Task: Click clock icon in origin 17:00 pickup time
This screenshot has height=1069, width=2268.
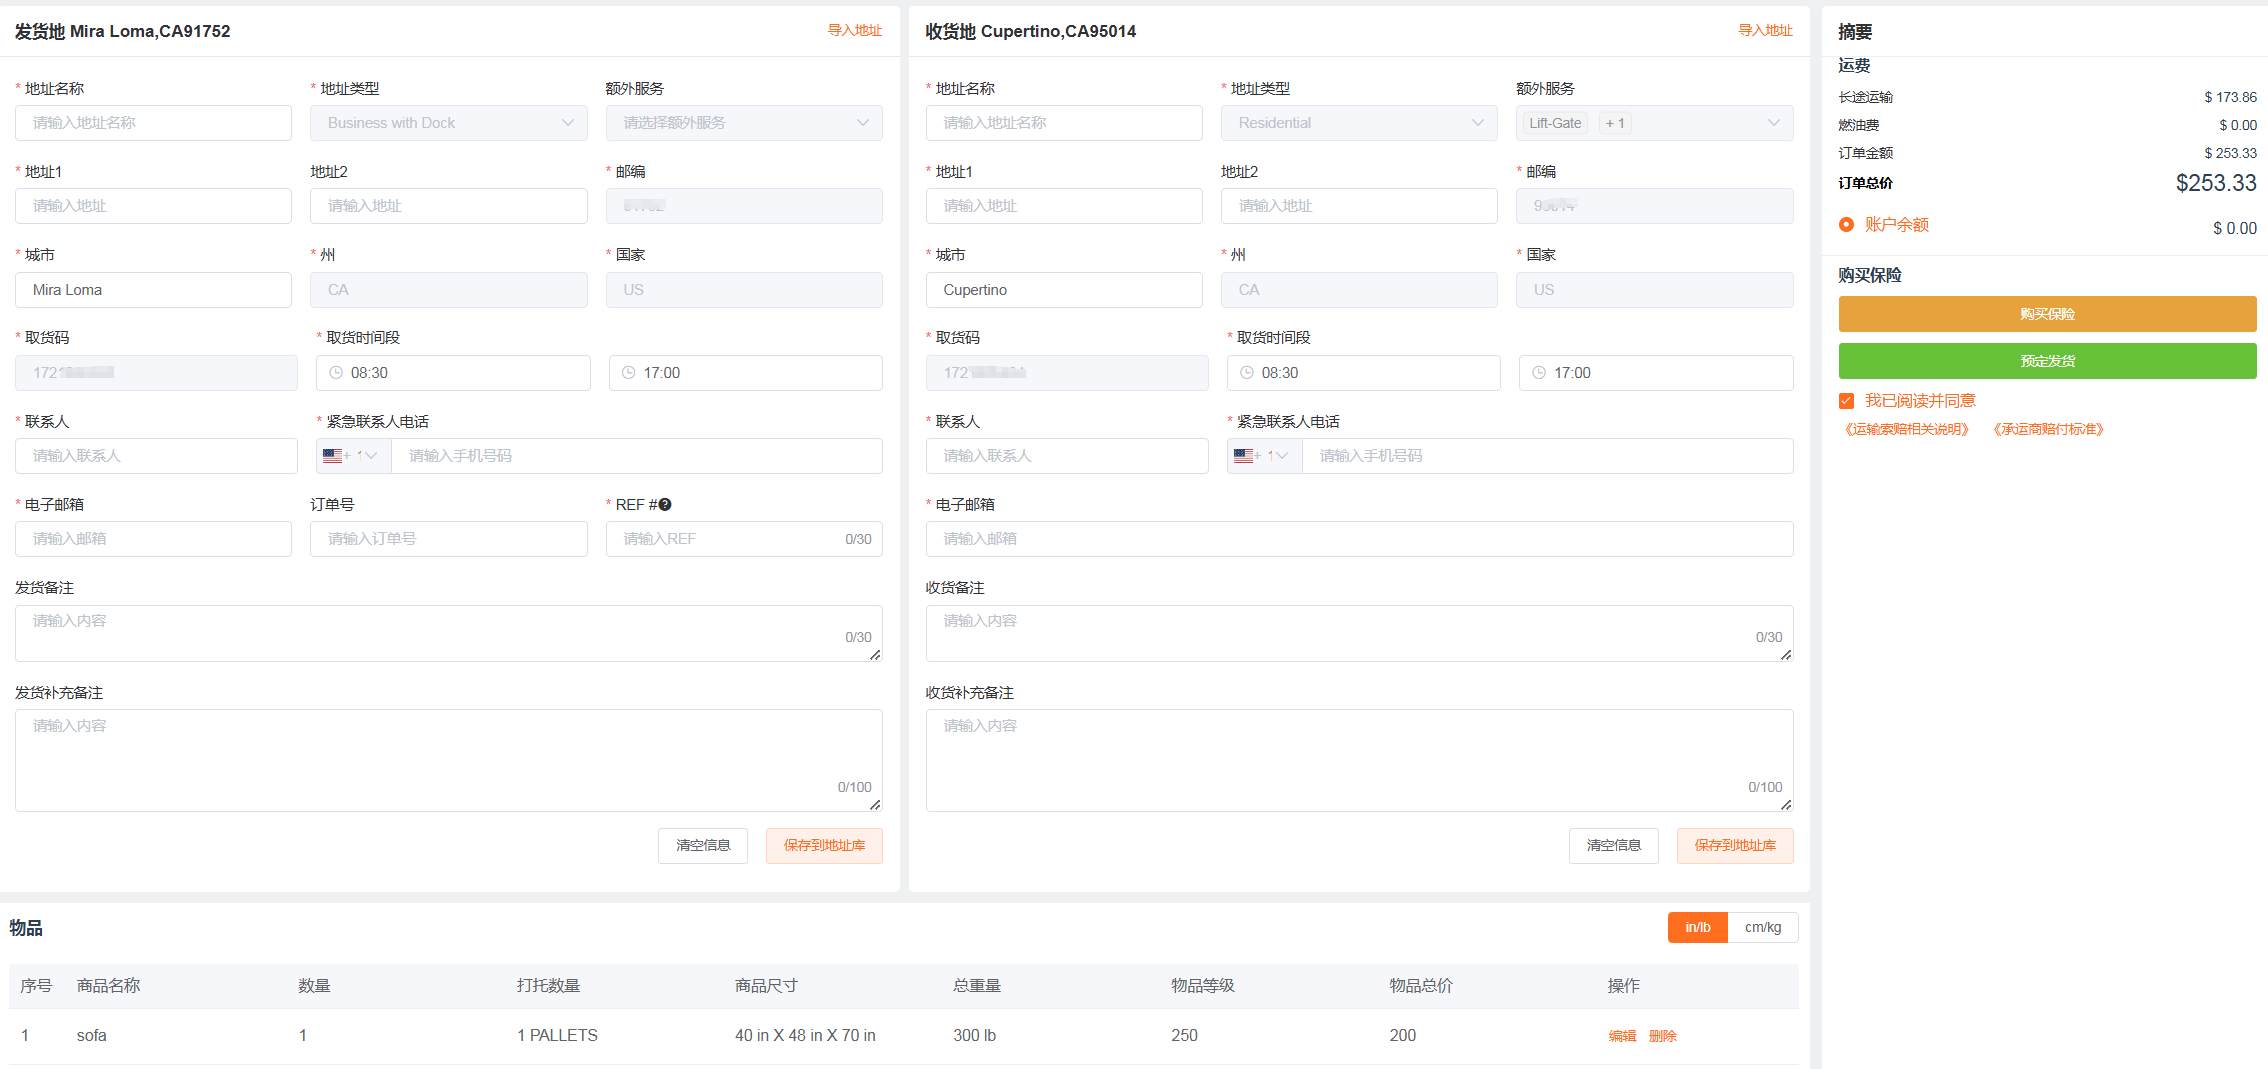Action: click(628, 373)
